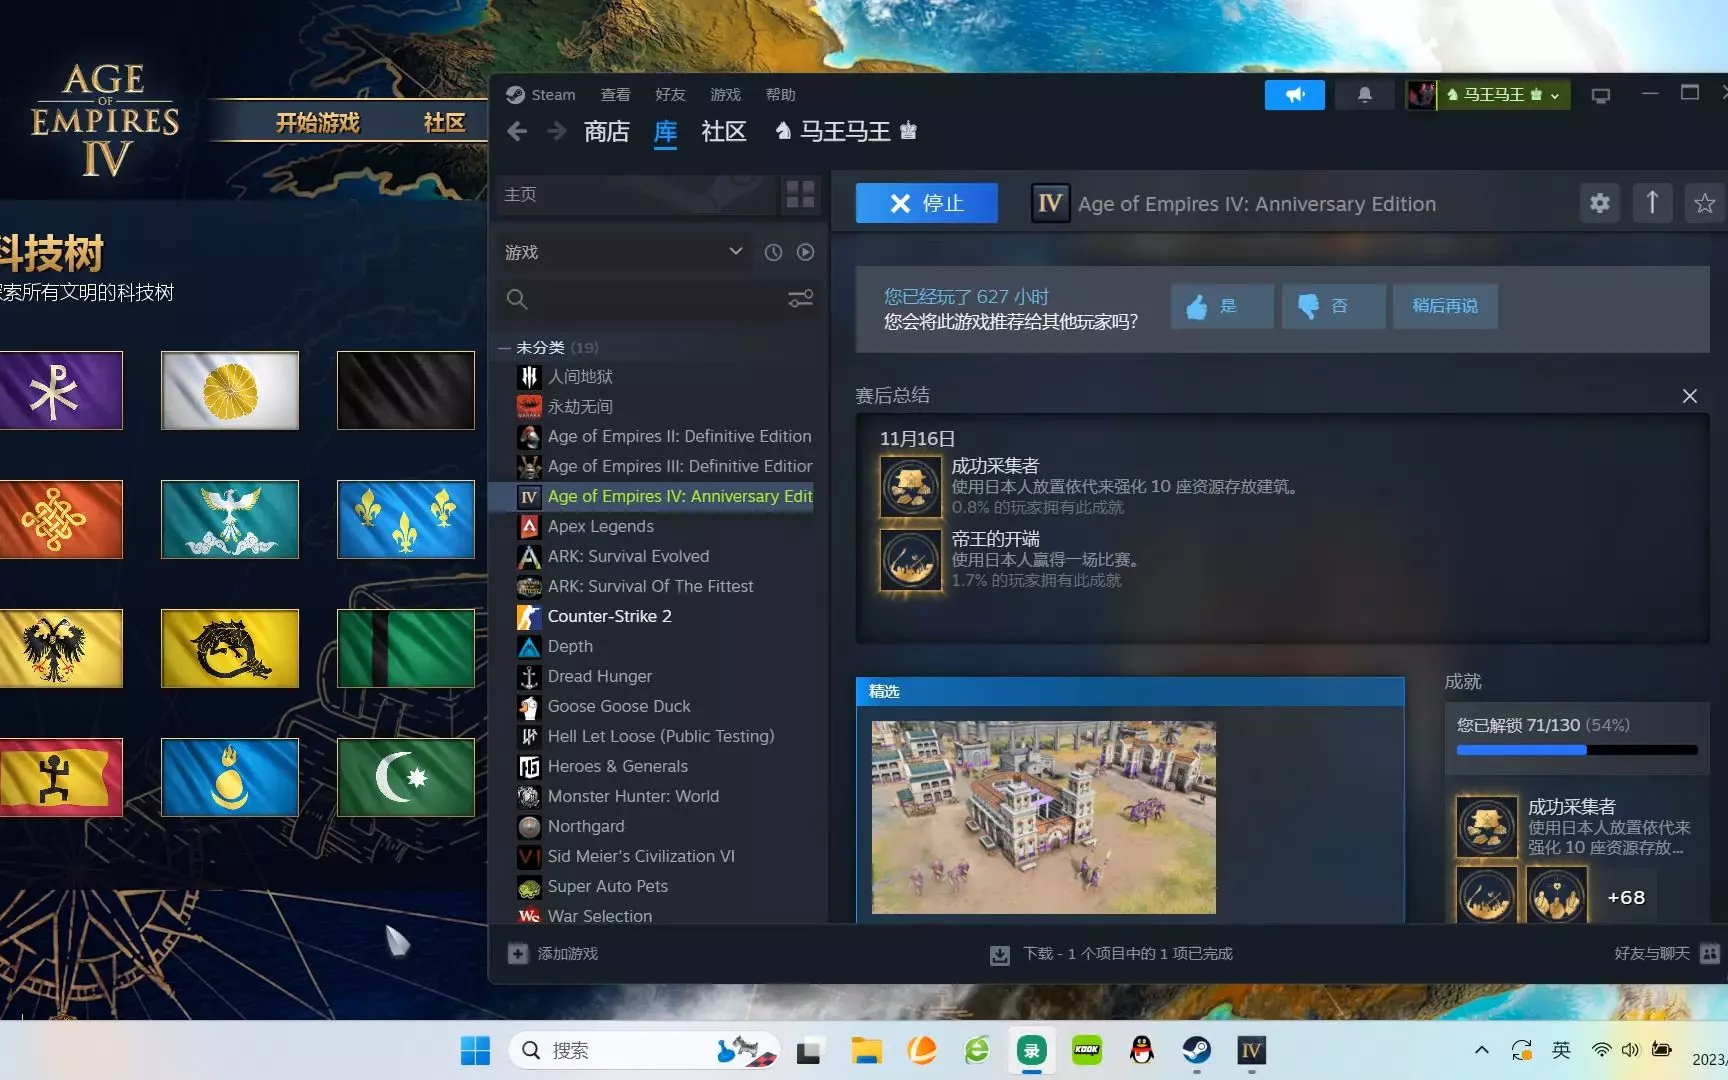The height and width of the screenshot is (1080, 1728).
Task: Show ready-to-play games filter icon
Action: pos(805,252)
